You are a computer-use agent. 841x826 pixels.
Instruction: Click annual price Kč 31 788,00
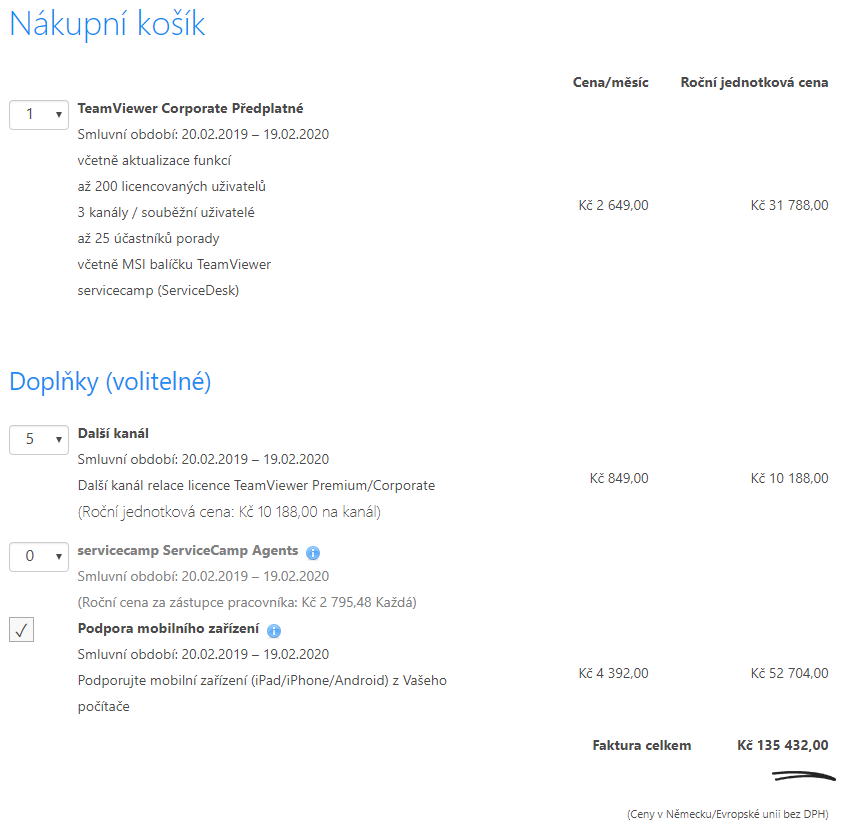coord(789,205)
